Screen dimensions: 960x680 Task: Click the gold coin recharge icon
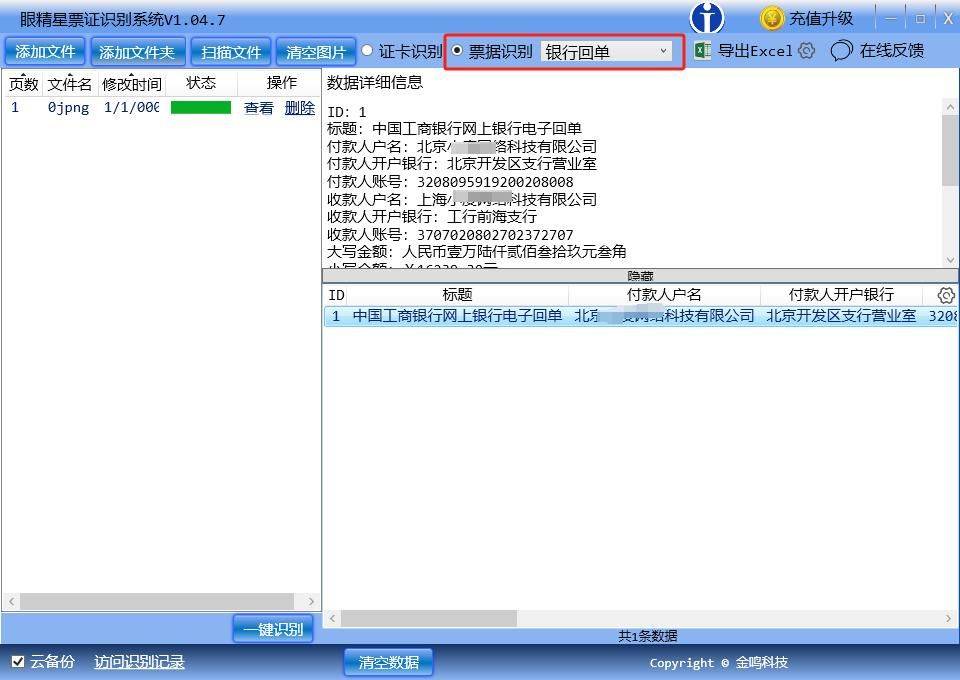point(772,18)
